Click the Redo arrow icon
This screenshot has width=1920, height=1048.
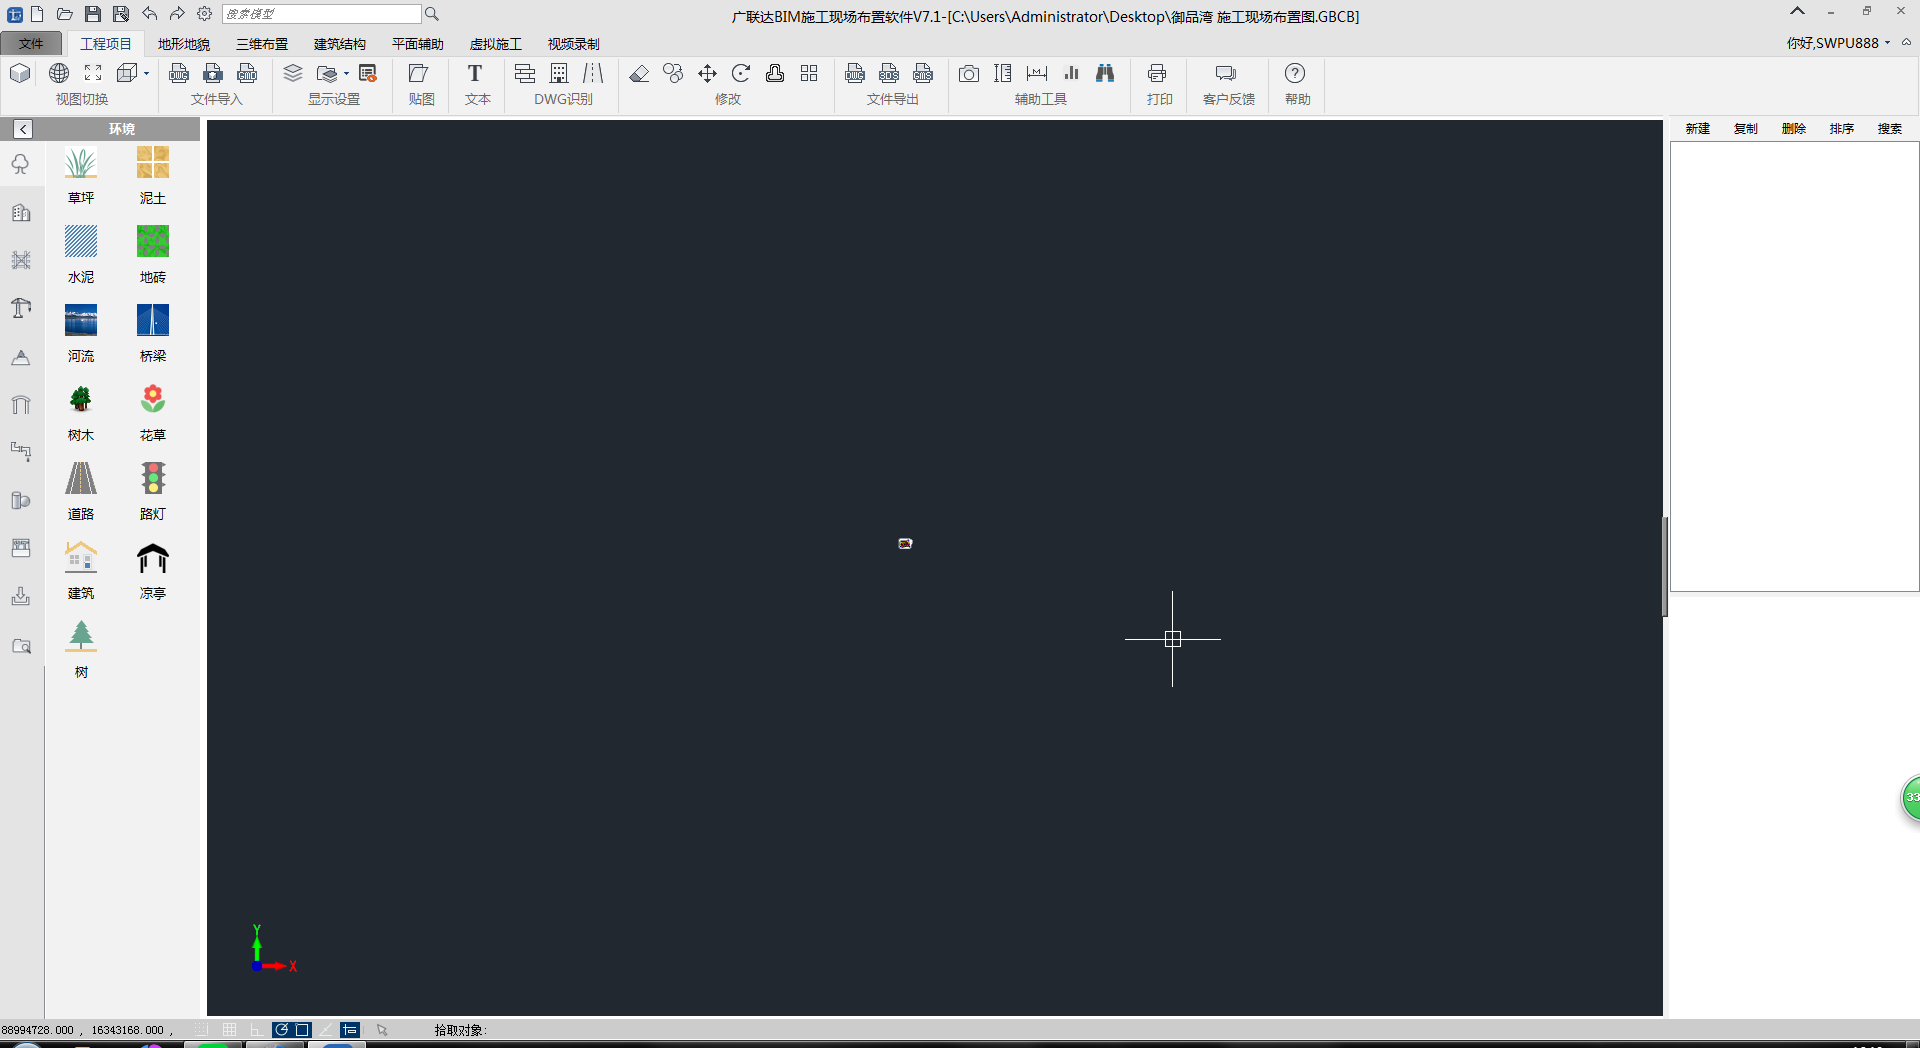tap(177, 14)
